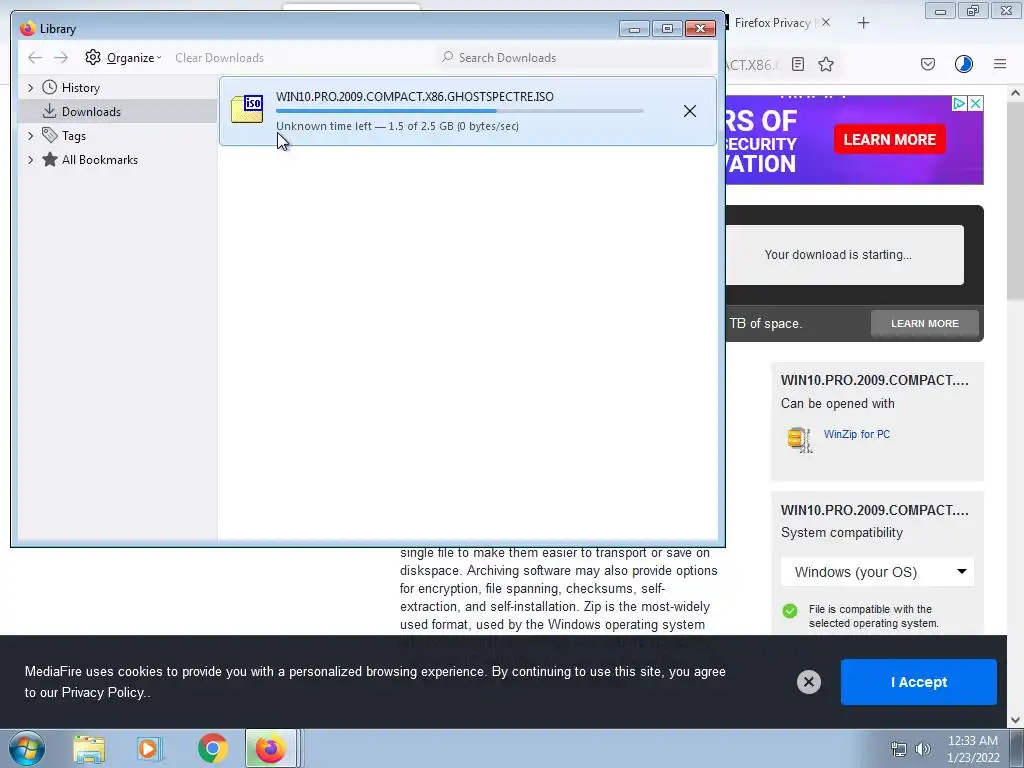
Task: Open the Firefox account icon
Action: click(964, 64)
